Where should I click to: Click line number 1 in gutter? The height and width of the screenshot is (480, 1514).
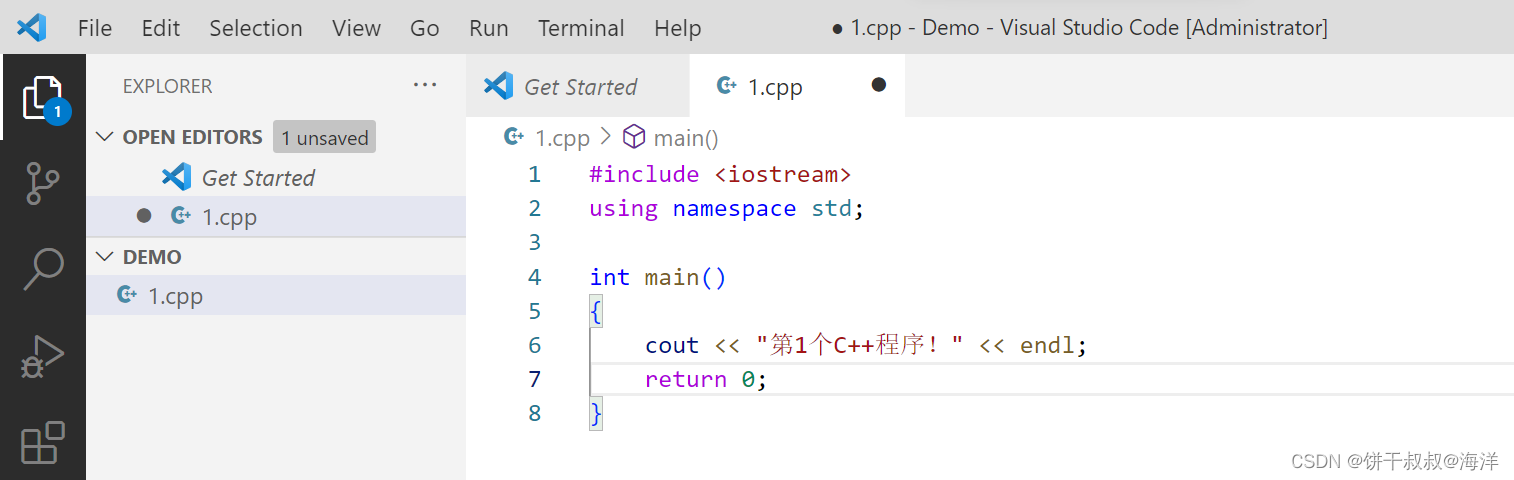point(534,174)
